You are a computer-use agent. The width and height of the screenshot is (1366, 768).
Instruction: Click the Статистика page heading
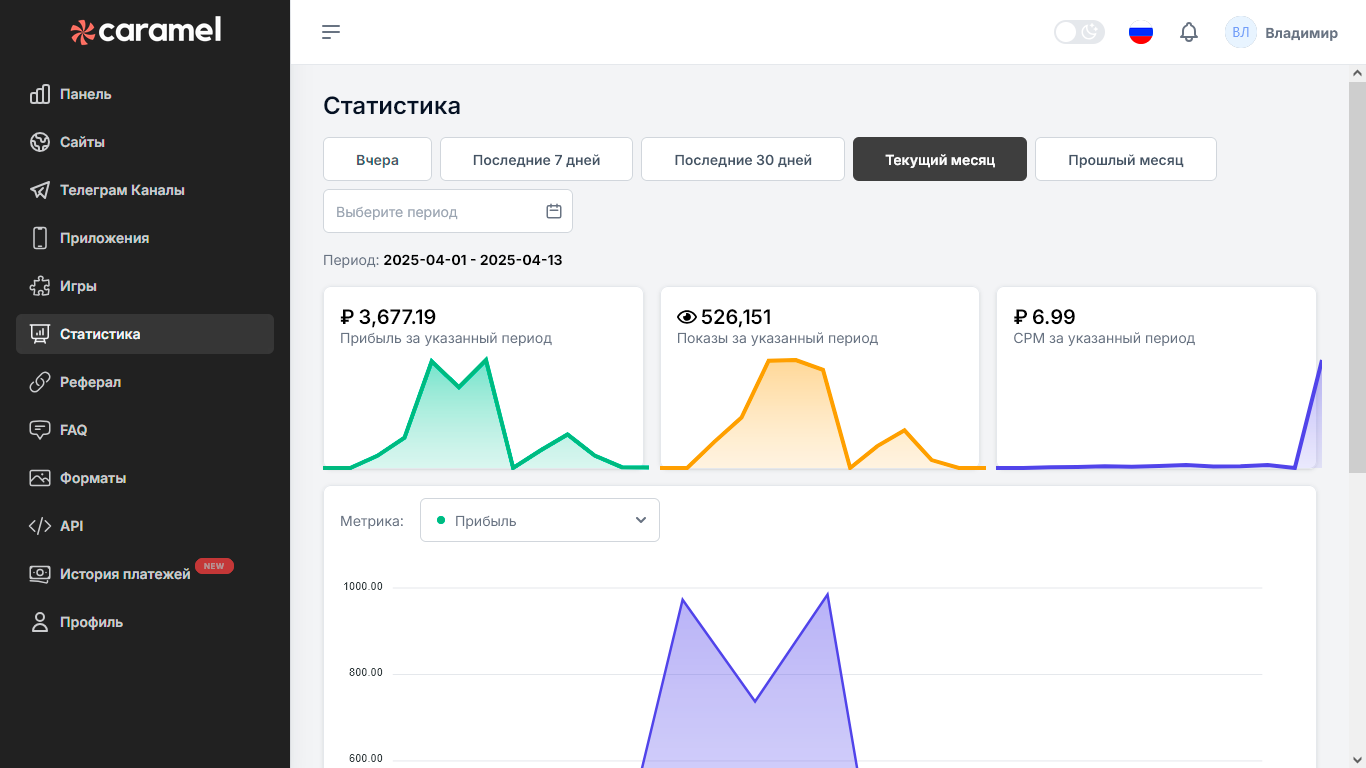point(392,106)
